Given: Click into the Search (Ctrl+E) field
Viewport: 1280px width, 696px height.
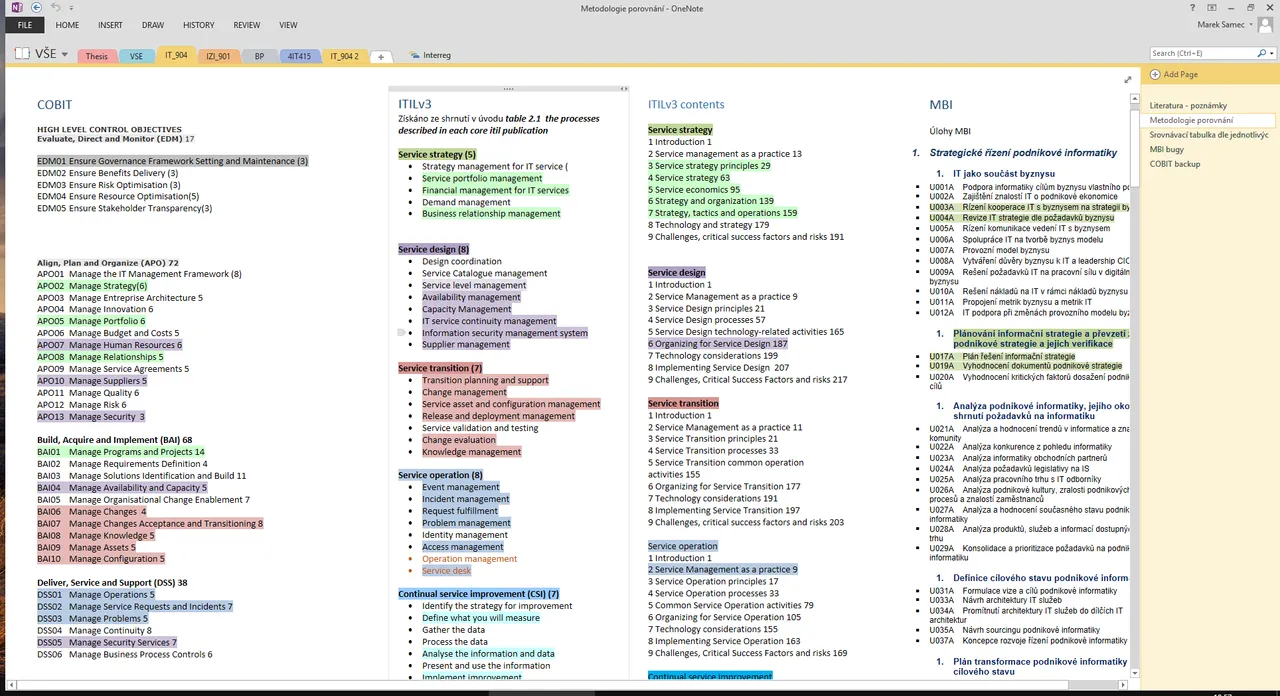Looking at the screenshot, I should click(1200, 53).
